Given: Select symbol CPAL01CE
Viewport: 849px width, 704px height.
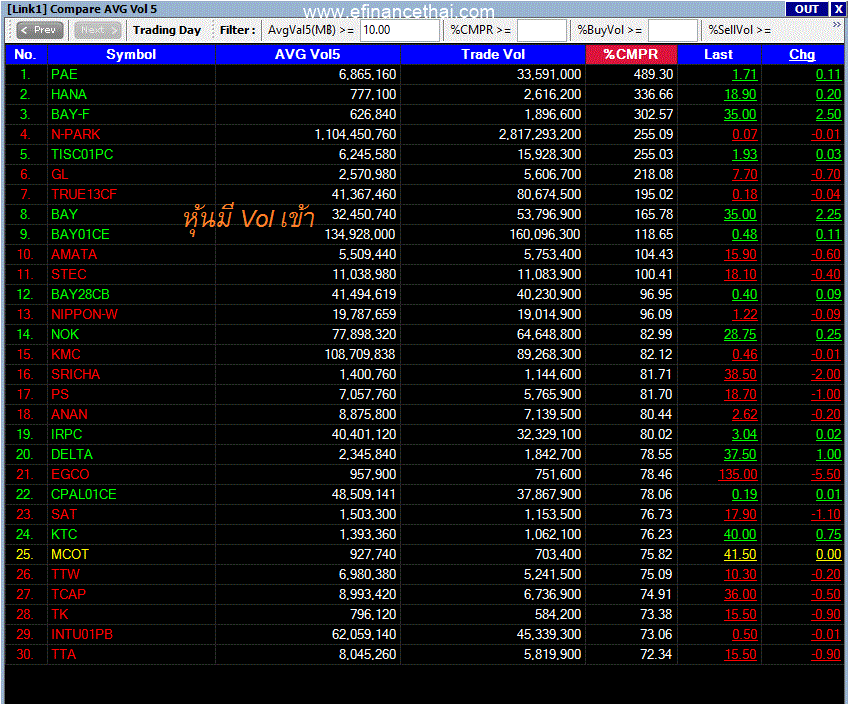Looking at the screenshot, I should [83, 495].
